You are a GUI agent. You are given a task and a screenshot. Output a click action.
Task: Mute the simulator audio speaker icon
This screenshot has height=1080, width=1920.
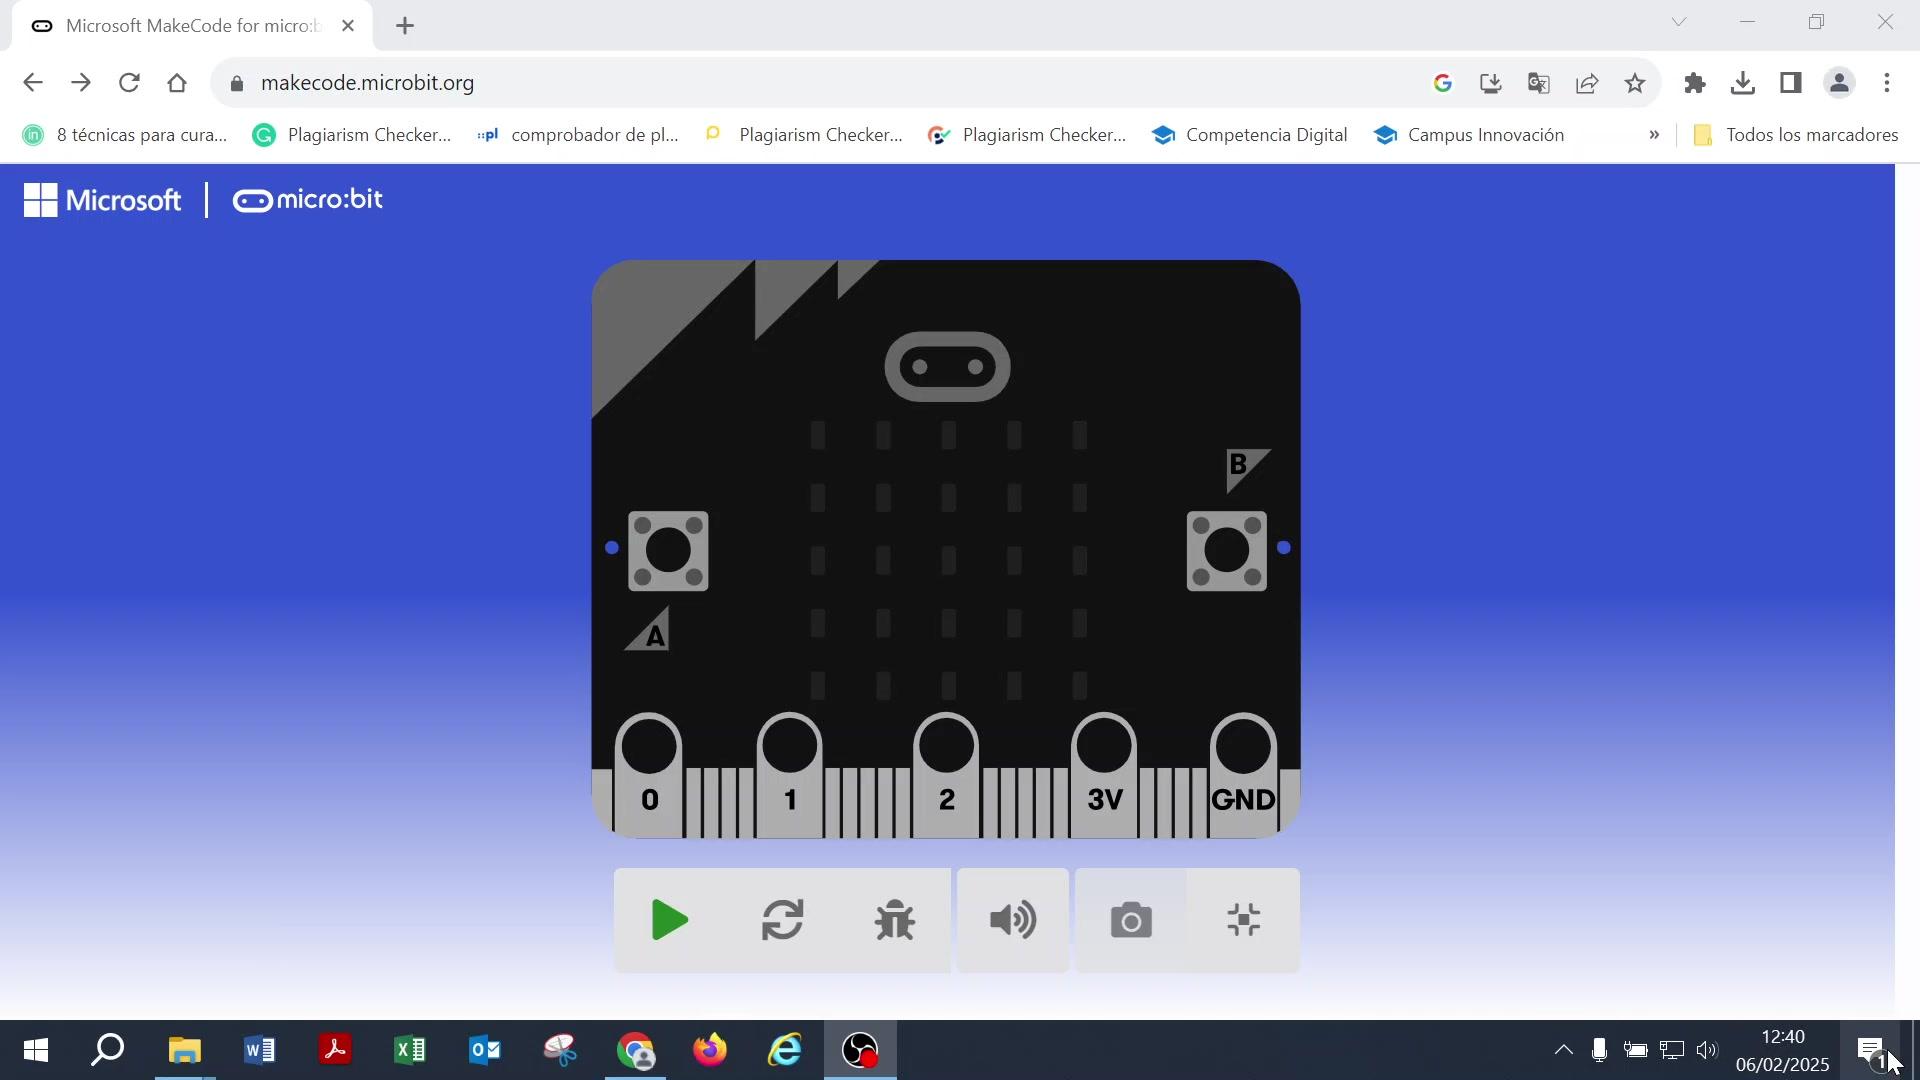[1012, 920]
